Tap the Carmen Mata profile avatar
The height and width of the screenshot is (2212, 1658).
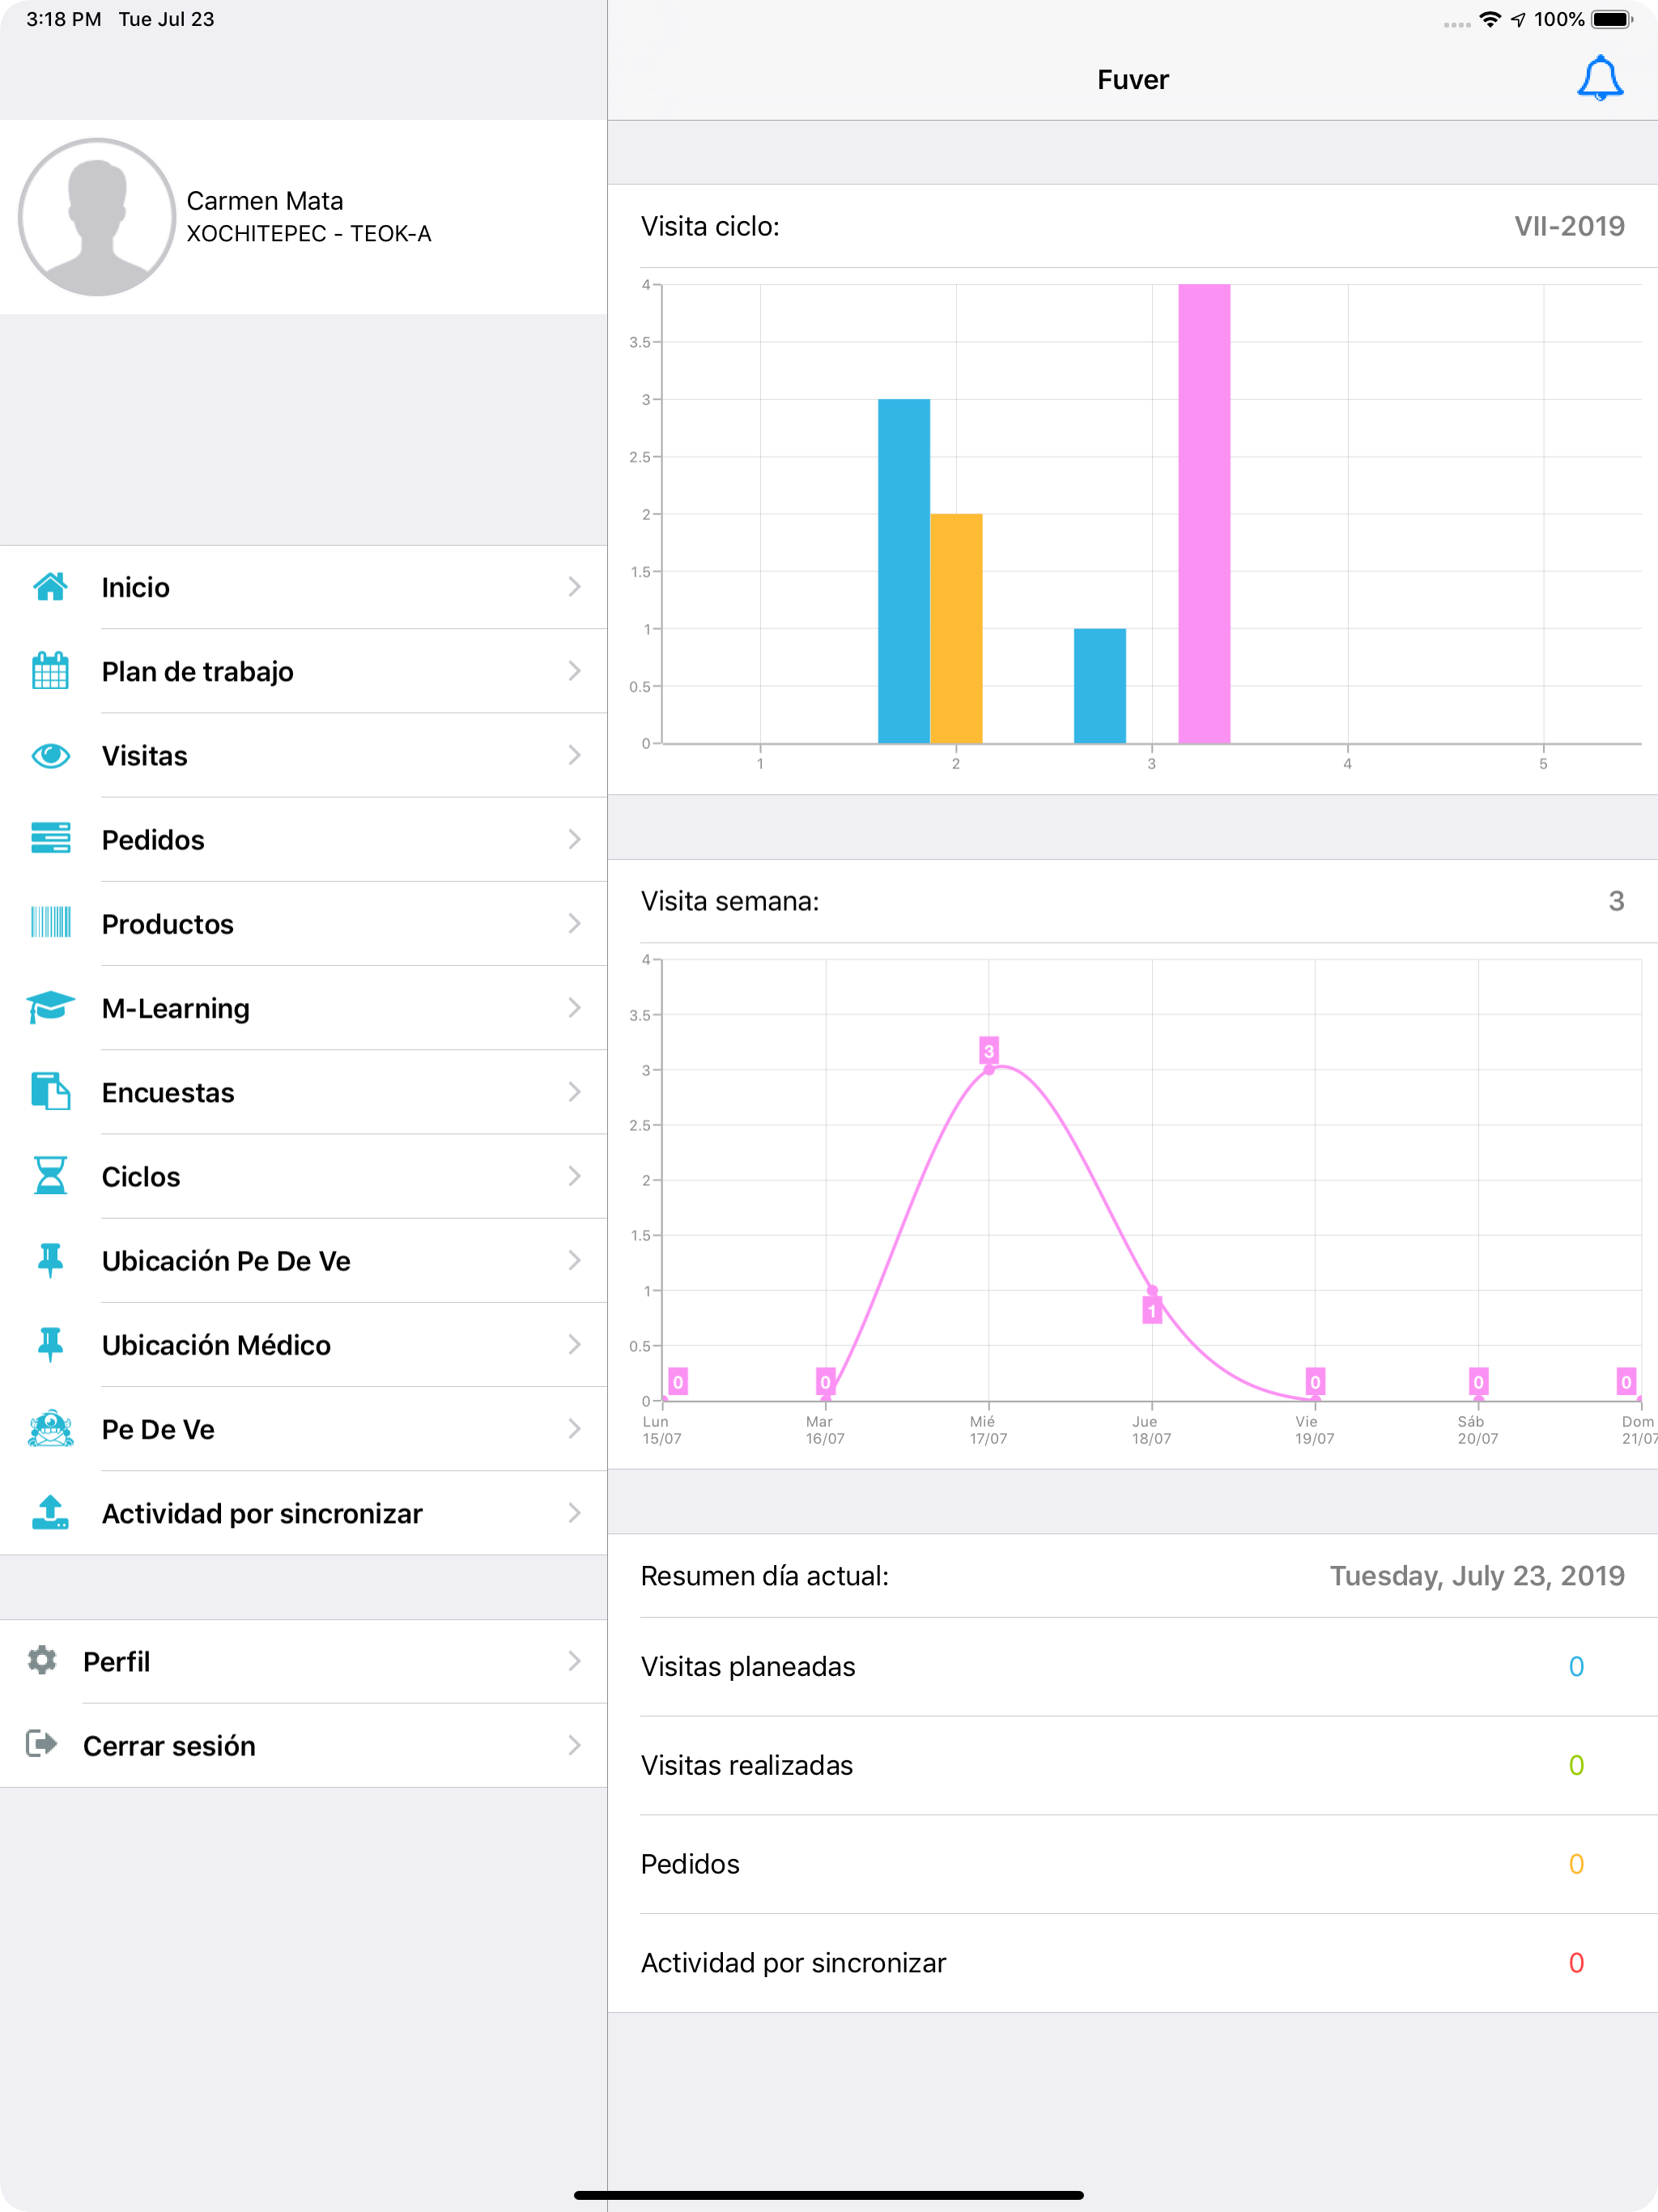tap(97, 217)
